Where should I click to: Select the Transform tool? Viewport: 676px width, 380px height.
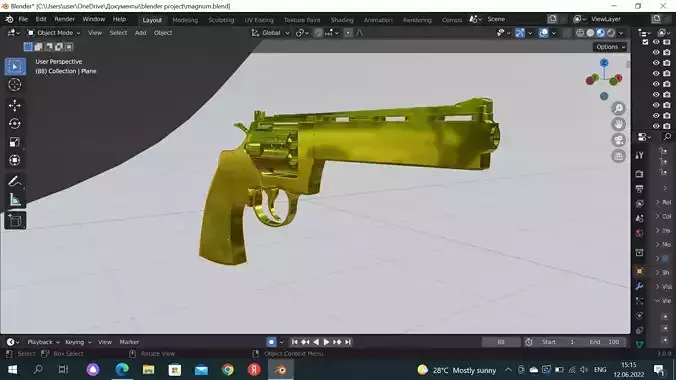[x=15, y=160]
